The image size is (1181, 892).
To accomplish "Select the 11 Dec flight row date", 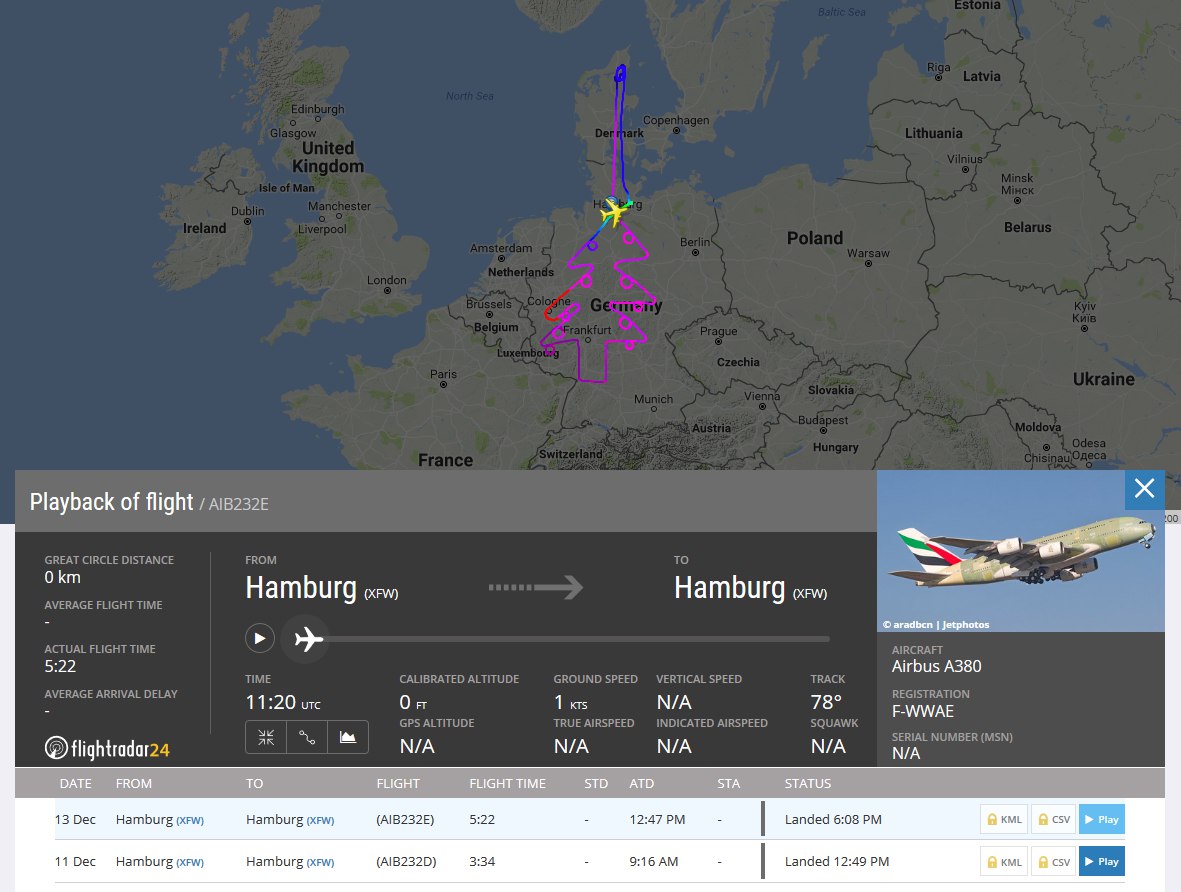I will 75,861.
